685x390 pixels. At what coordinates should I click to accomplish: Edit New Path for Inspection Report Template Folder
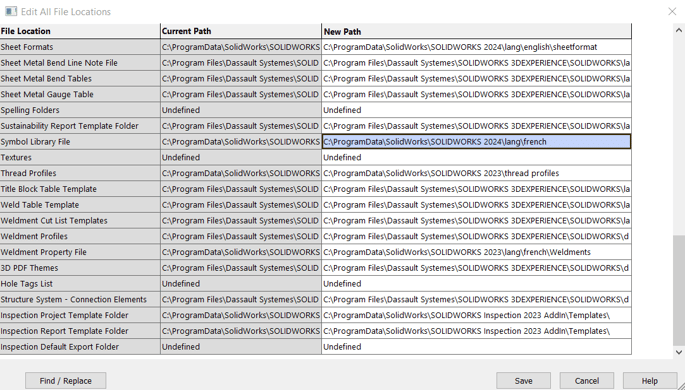point(477,331)
